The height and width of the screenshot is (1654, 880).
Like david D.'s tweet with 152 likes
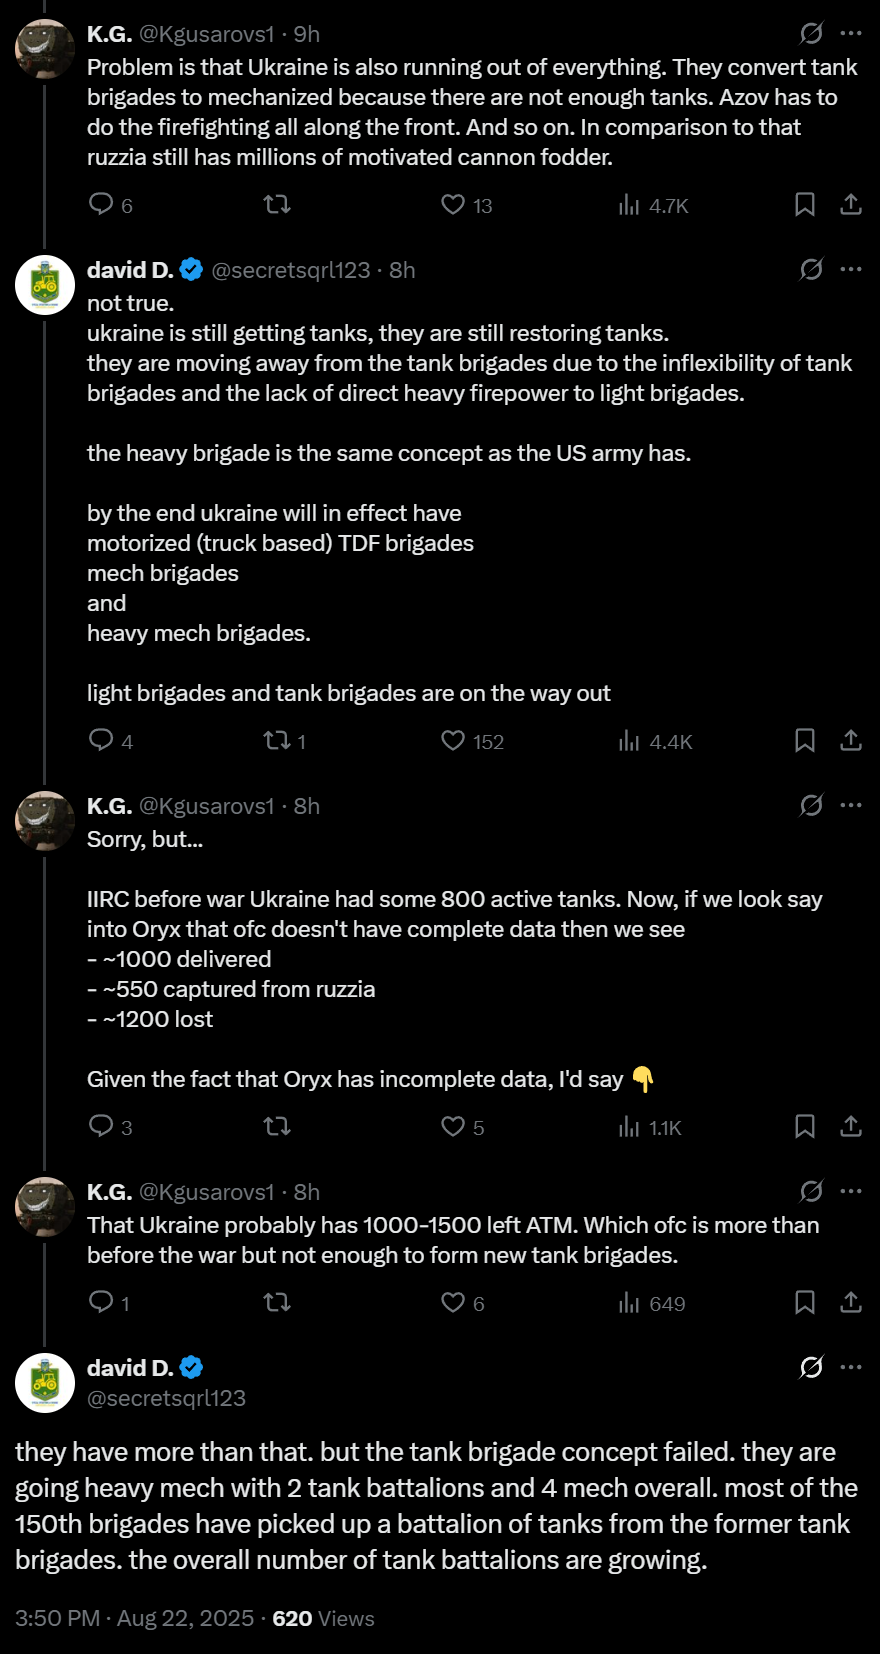[x=453, y=741]
